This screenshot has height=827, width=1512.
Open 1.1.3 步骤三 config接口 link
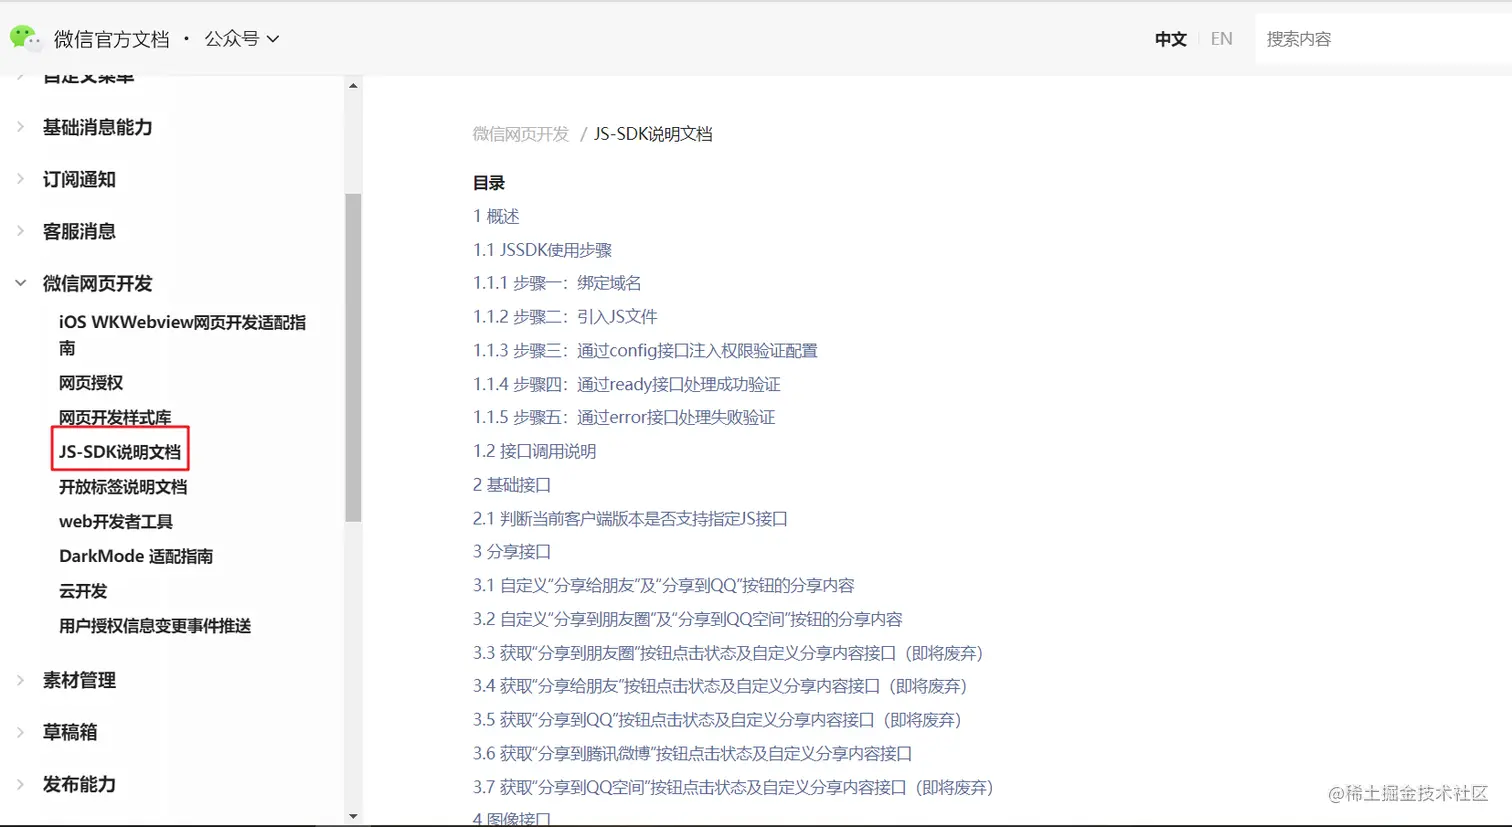click(x=645, y=351)
